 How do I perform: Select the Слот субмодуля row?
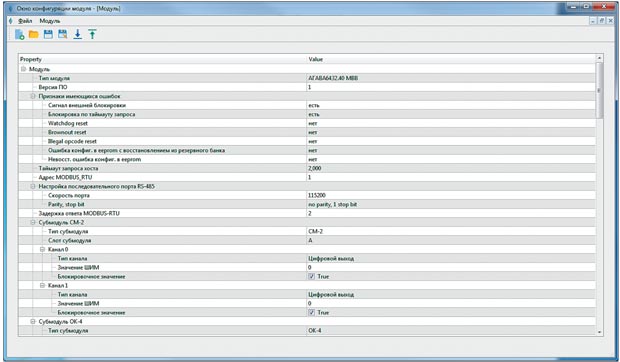pos(307,240)
